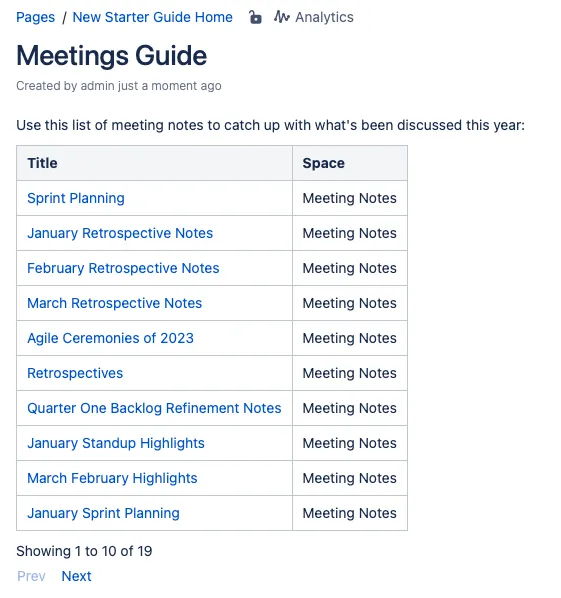
Task: Click the page restrictions unlocked padlock icon
Action: [x=255, y=17]
